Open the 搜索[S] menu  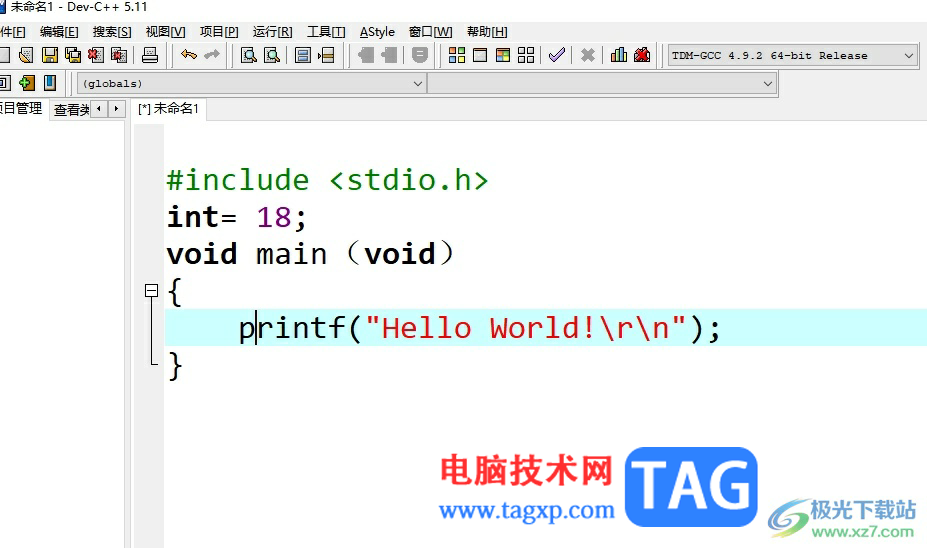tap(112, 32)
